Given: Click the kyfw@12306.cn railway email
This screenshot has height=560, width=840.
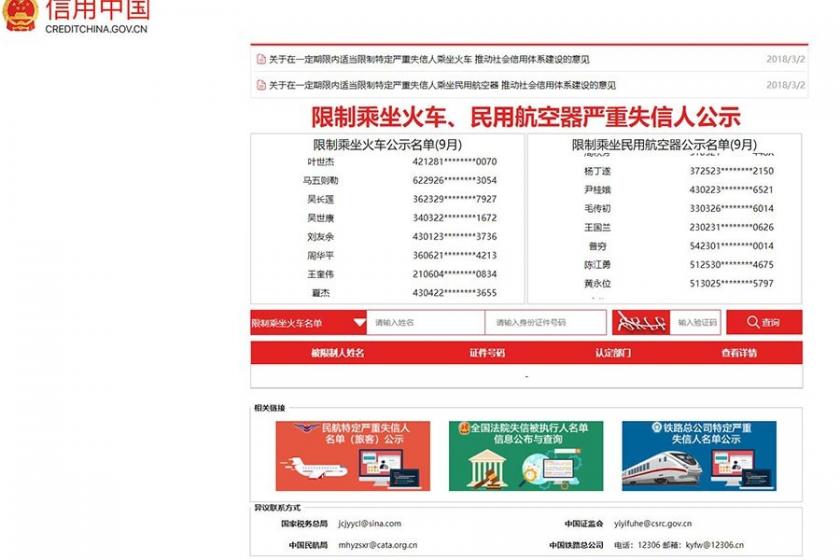Looking at the screenshot, I should tap(715, 545).
